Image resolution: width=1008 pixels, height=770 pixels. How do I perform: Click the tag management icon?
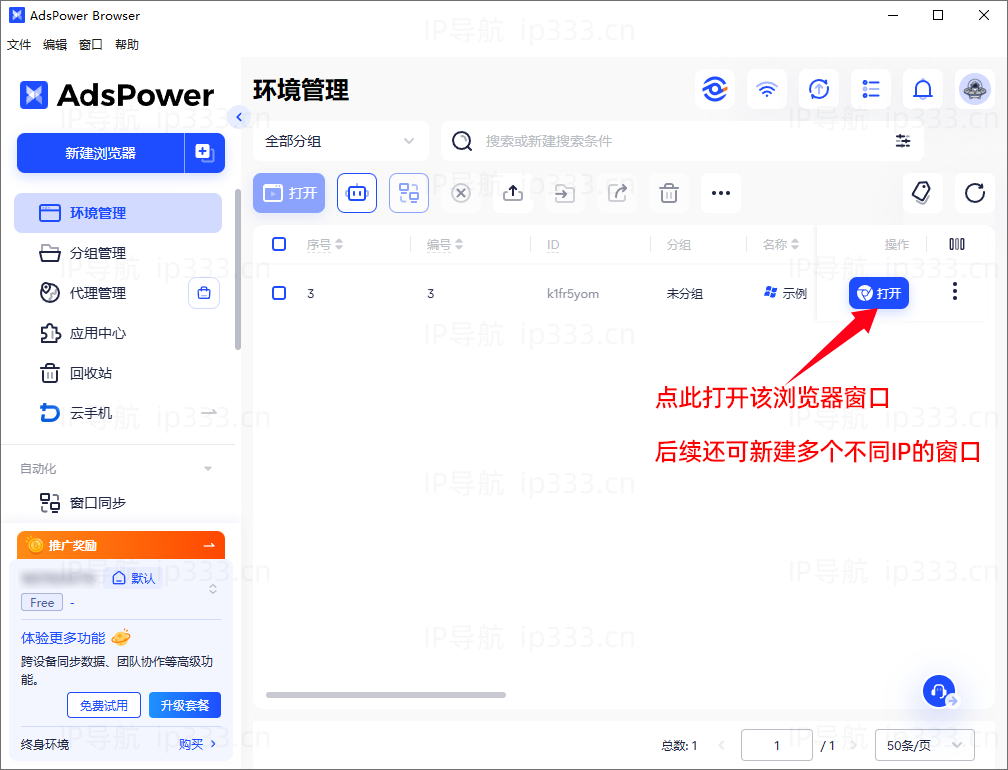922,193
